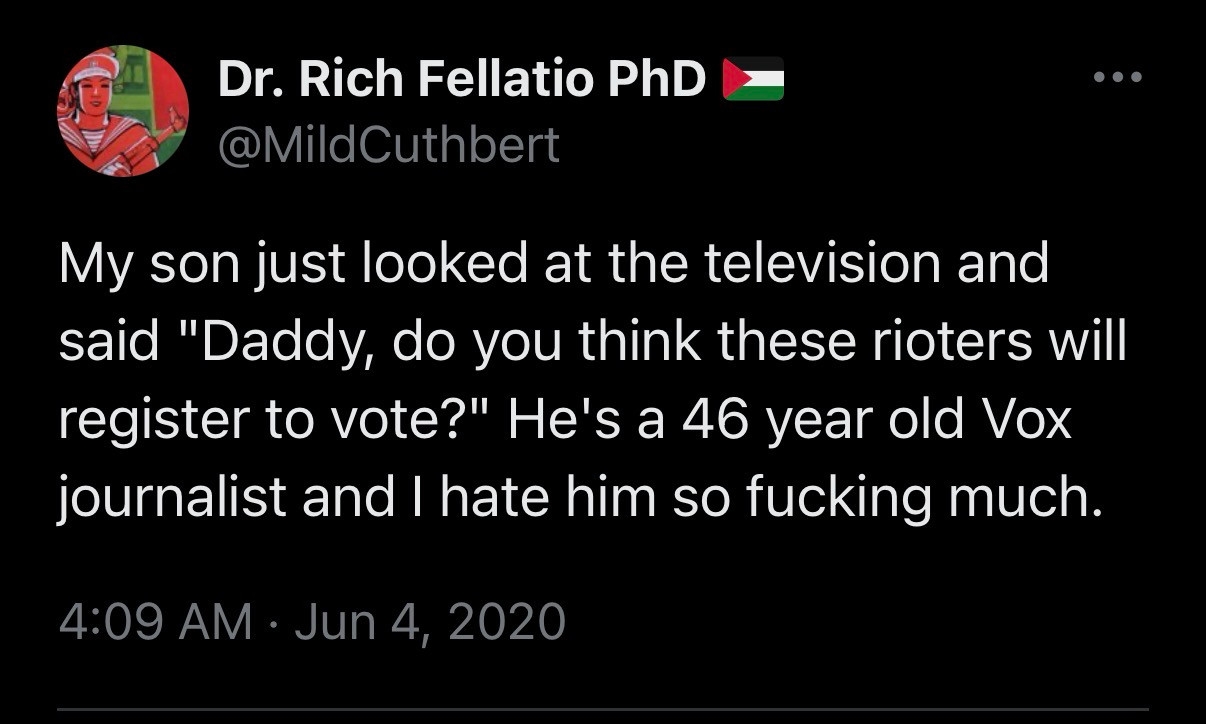Click the Palestinian flag emoji beside the name
Screen dimensions: 1206x724
[x=753, y=80]
